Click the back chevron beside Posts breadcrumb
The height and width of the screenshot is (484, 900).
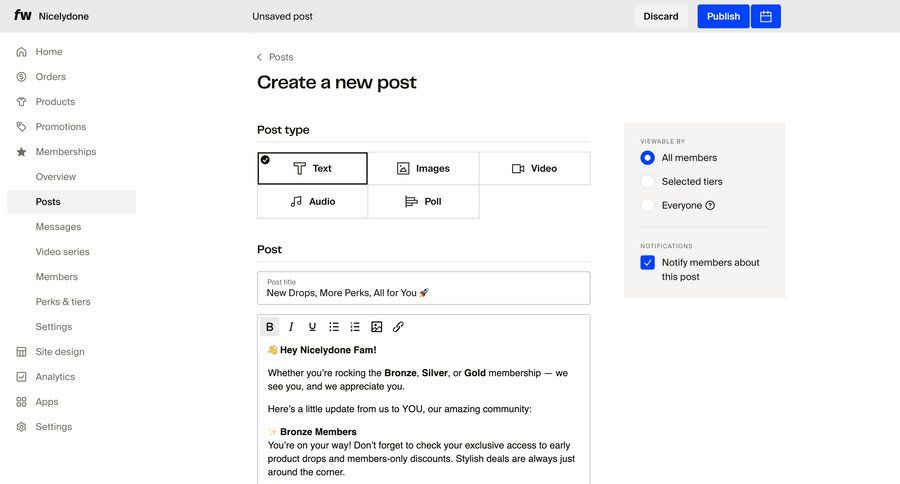[259, 57]
